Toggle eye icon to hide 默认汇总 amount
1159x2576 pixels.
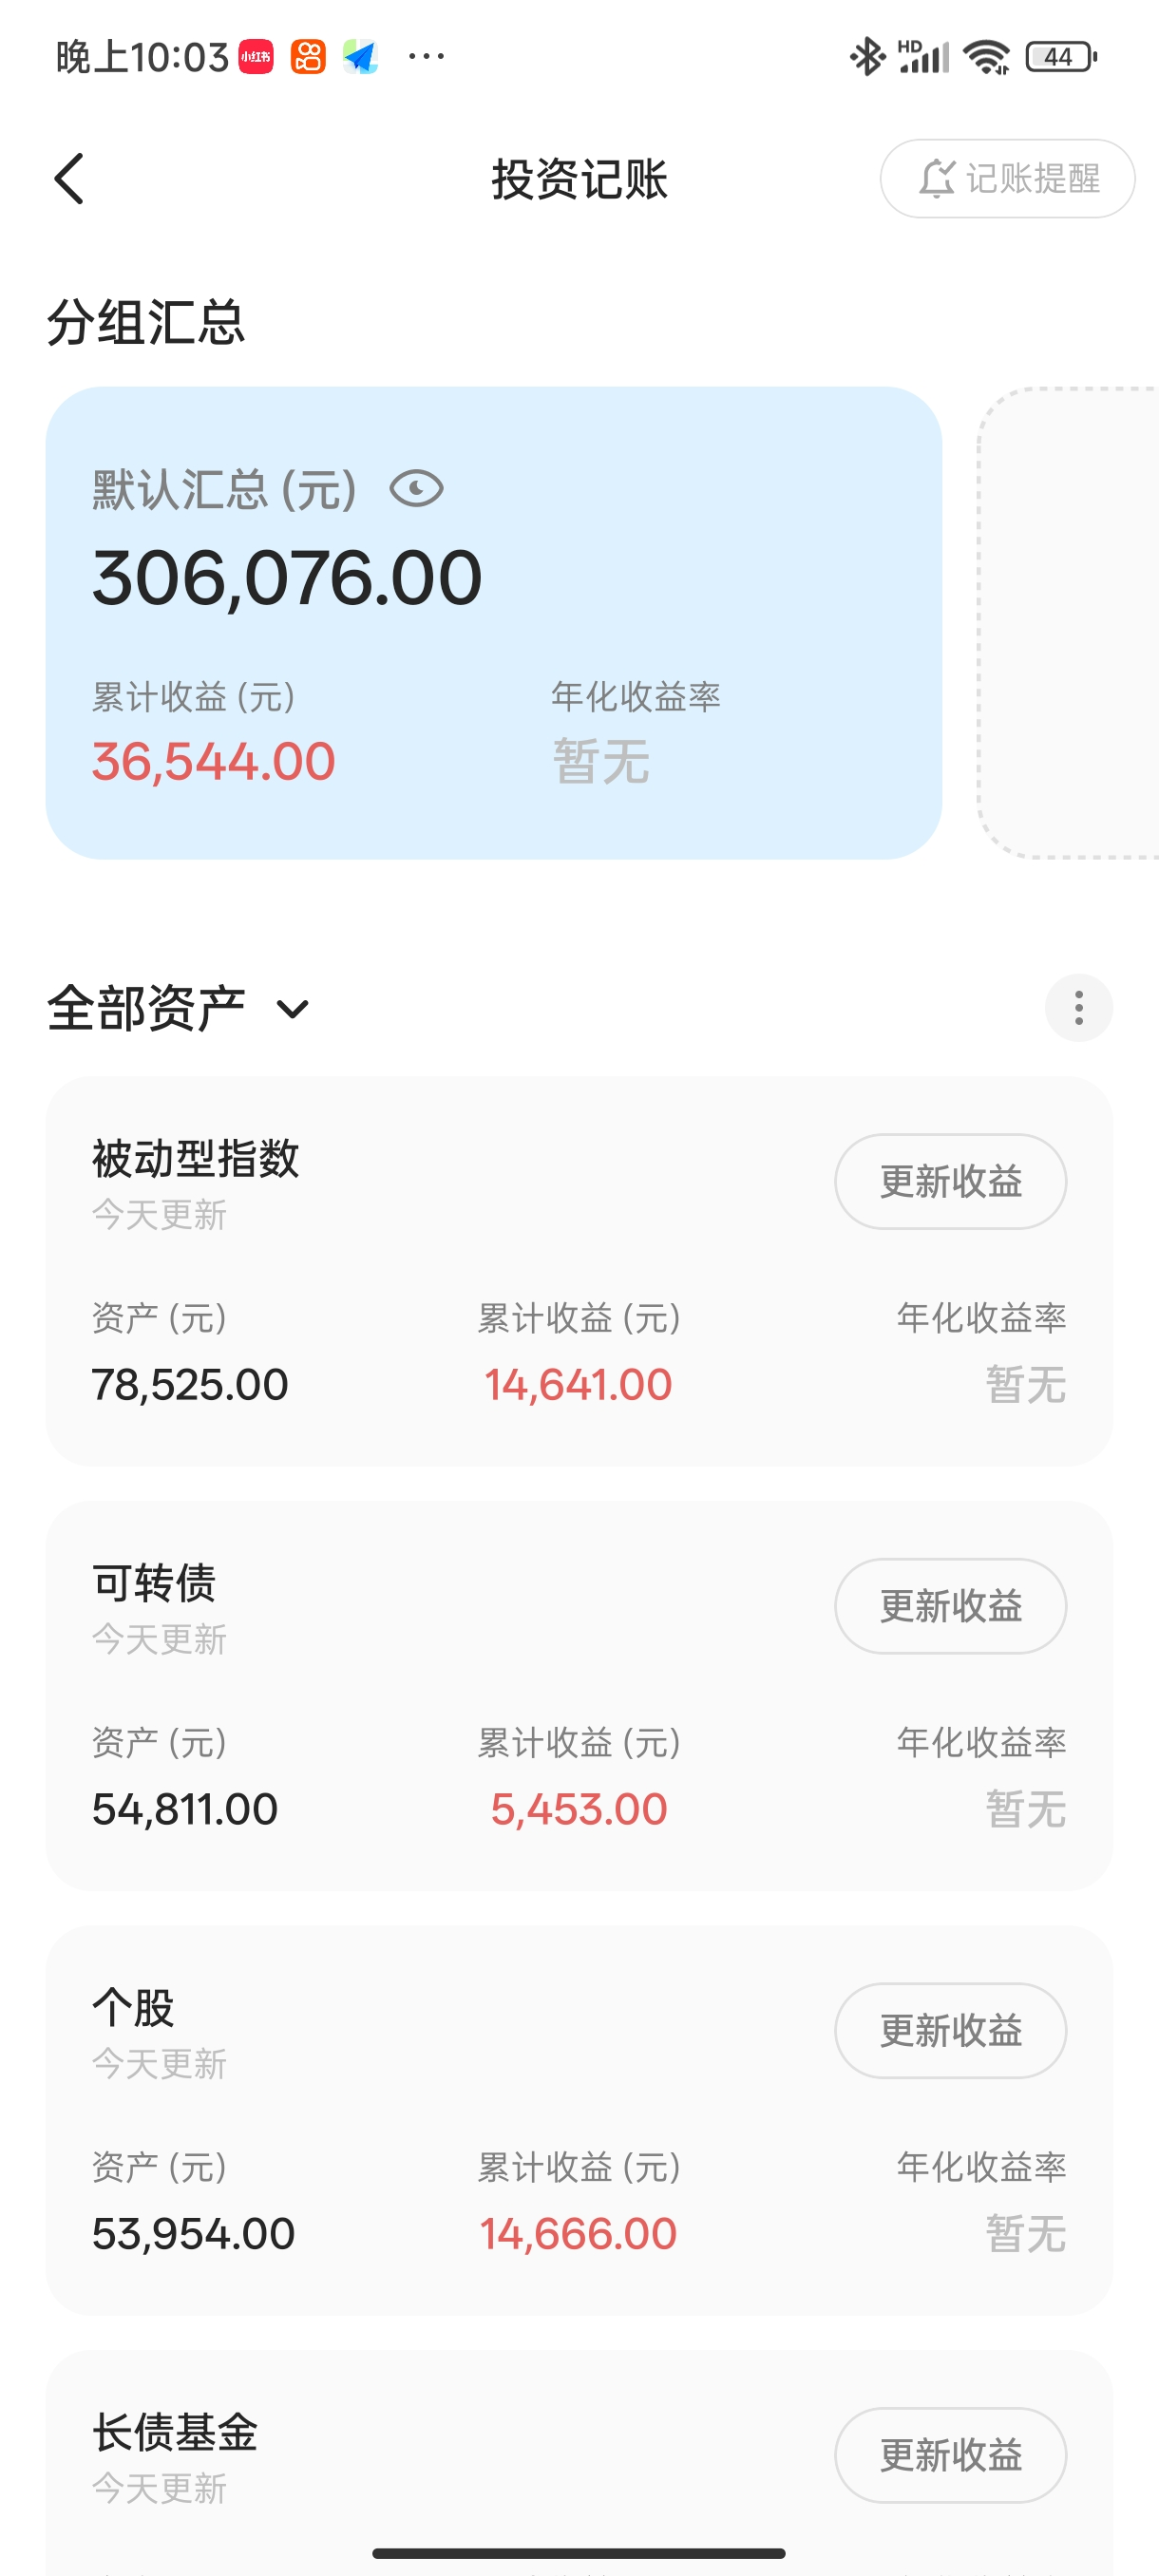click(x=416, y=489)
